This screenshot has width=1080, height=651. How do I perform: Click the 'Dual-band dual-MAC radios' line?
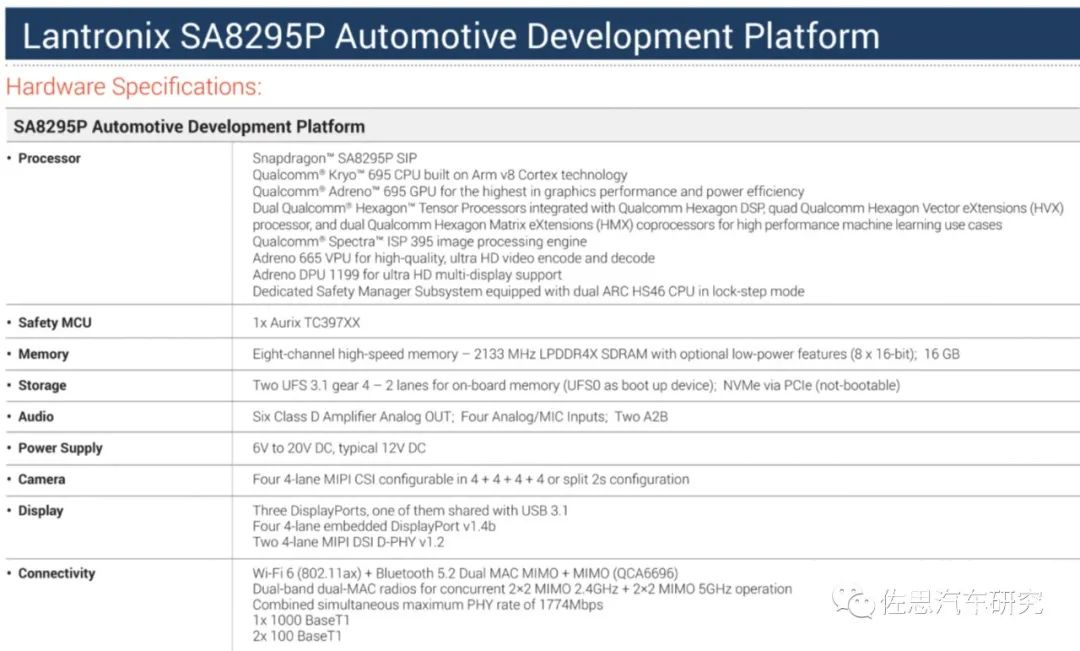point(522,589)
